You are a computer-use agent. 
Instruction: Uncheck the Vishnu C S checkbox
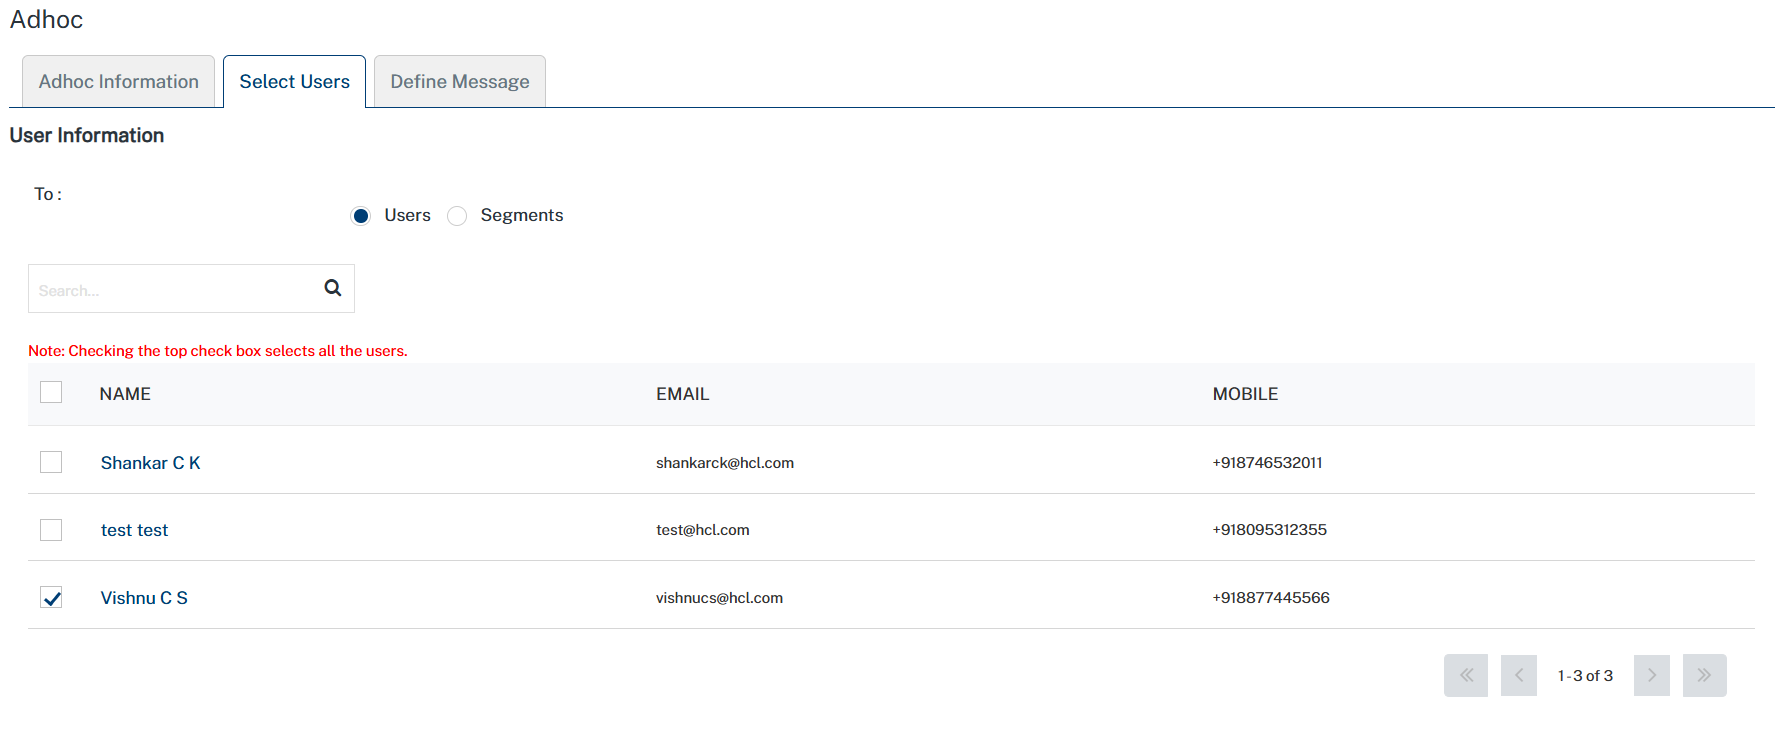tap(51, 598)
